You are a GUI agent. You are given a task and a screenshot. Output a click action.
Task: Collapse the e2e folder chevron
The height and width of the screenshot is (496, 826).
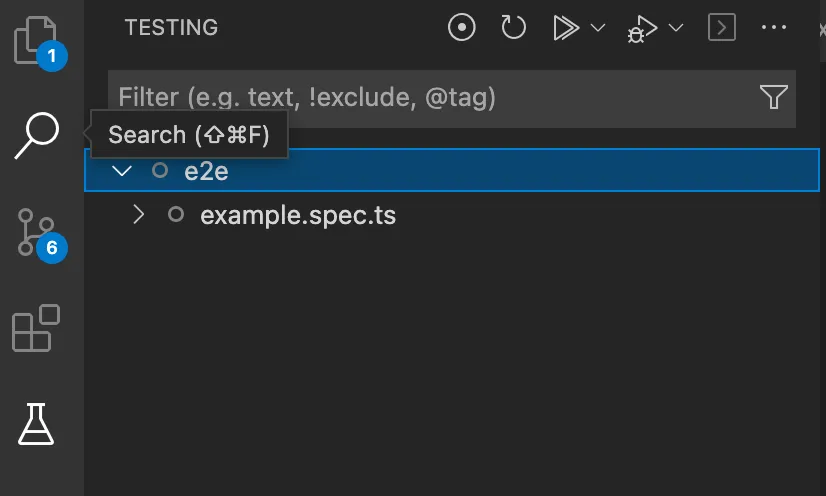(x=122, y=171)
